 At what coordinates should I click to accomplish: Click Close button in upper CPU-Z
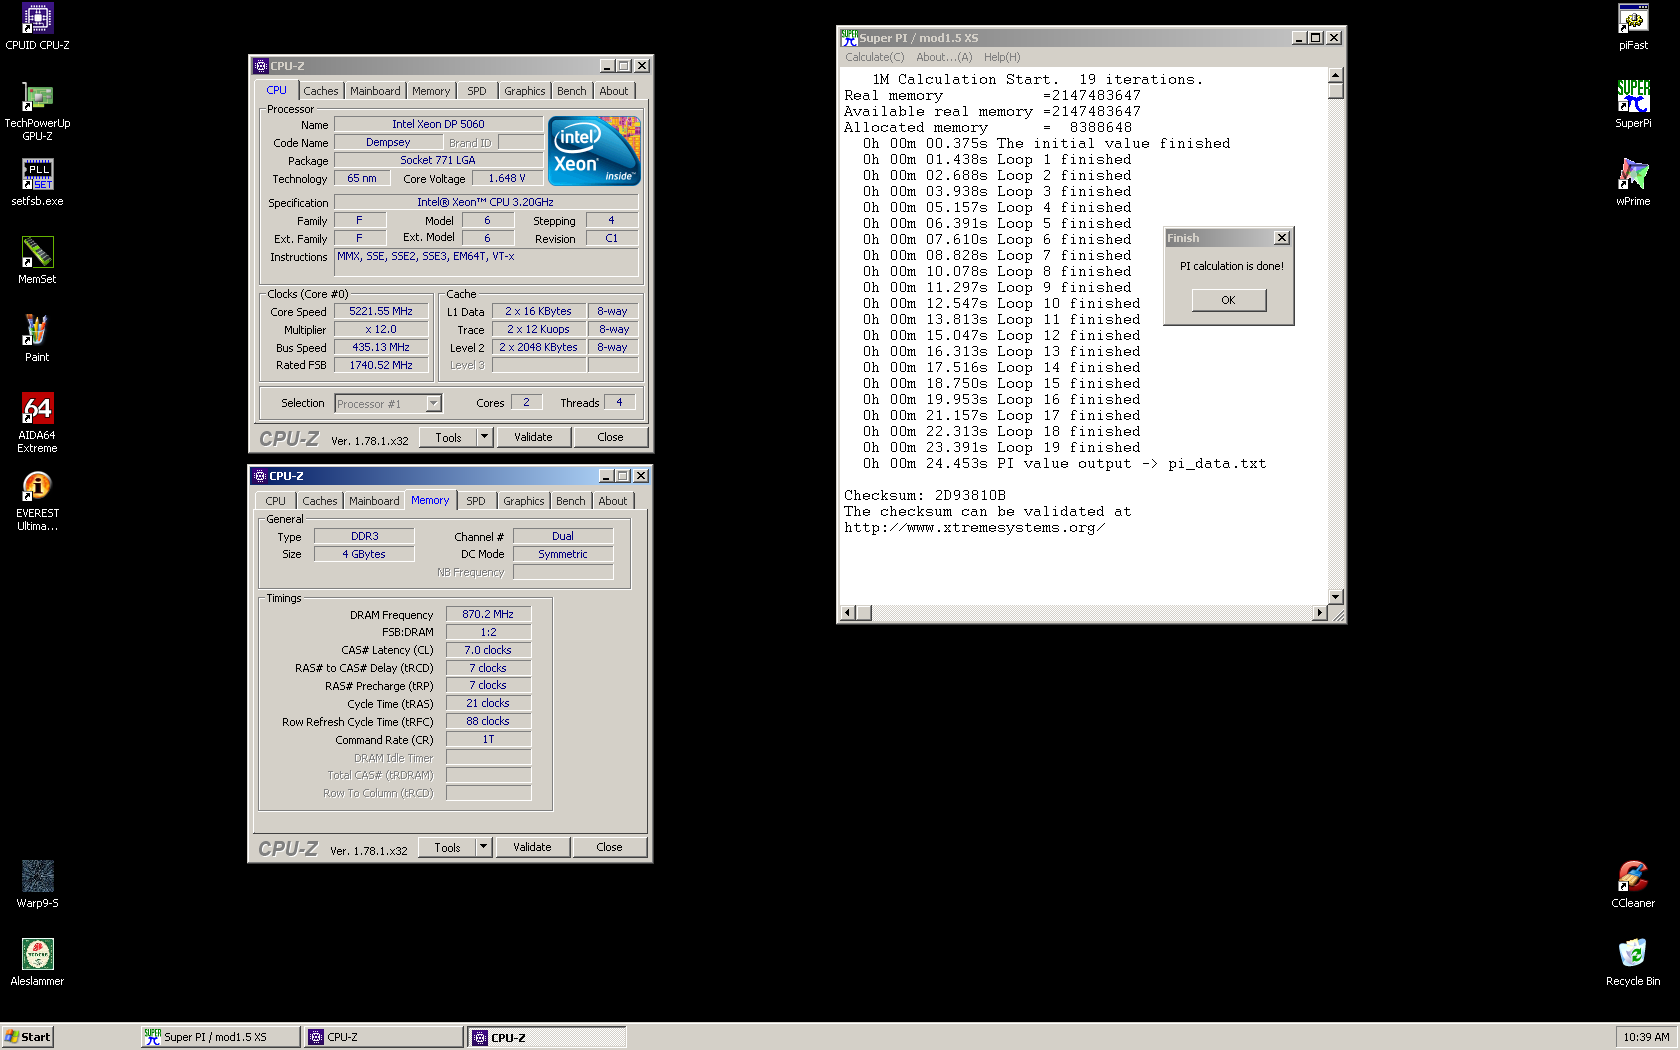click(x=610, y=437)
